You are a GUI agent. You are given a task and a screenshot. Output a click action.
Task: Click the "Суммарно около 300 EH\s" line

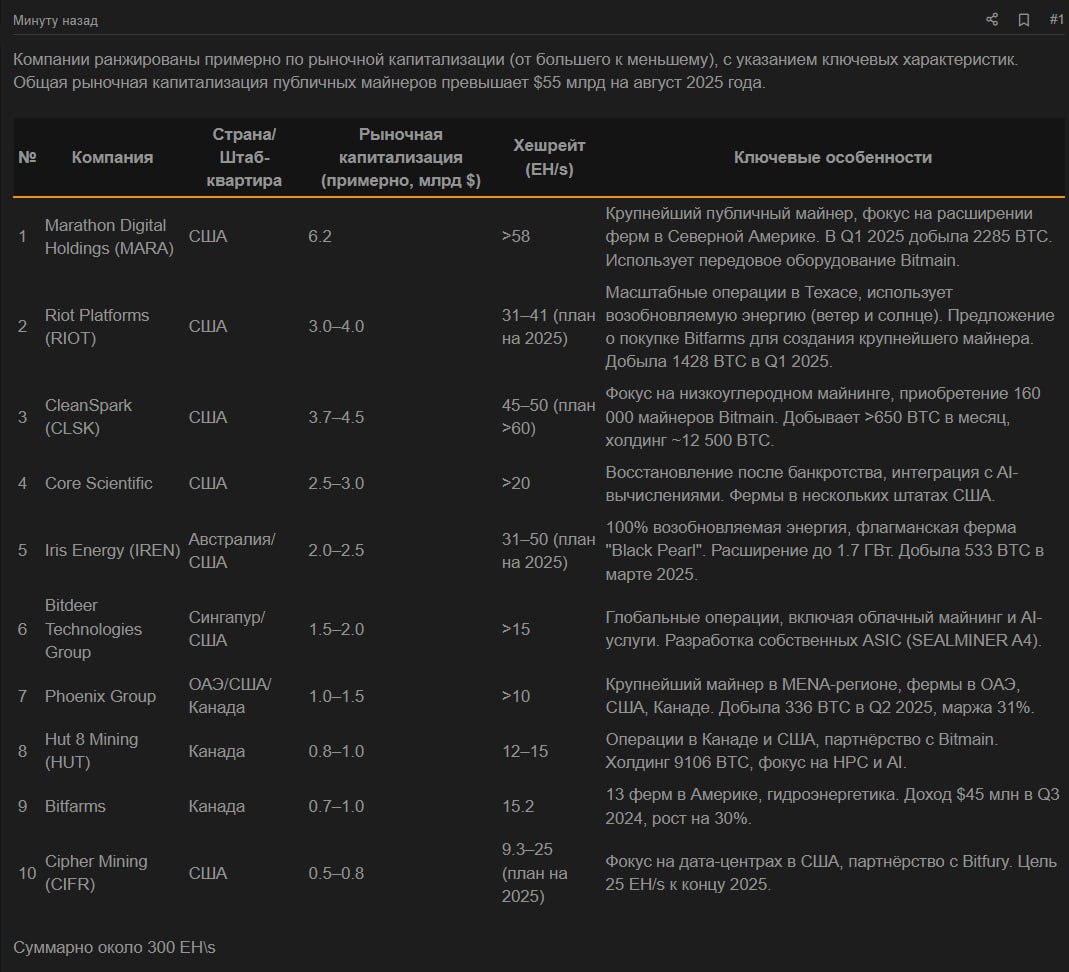coord(115,947)
